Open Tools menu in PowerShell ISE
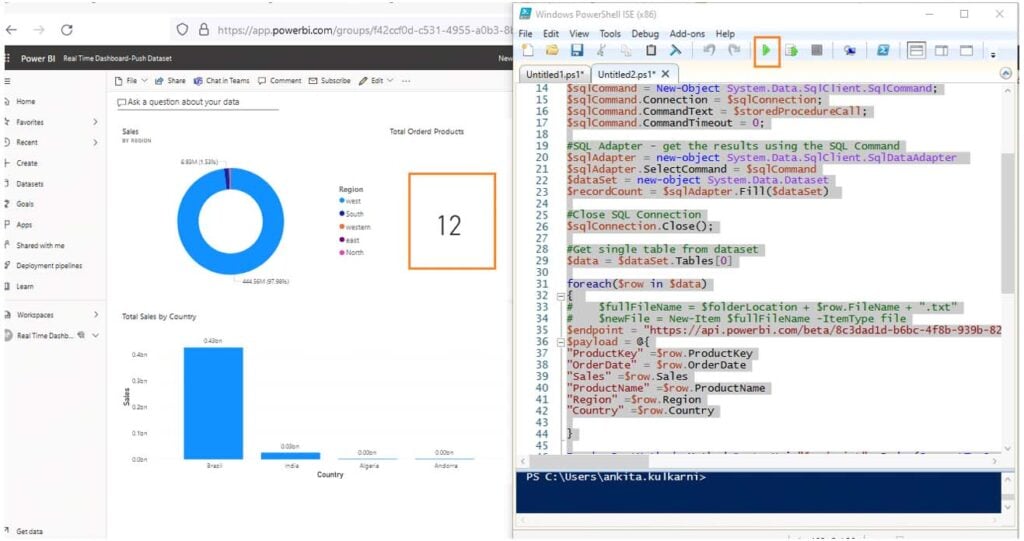This screenshot has height=541, width=1024. pyautogui.click(x=610, y=33)
